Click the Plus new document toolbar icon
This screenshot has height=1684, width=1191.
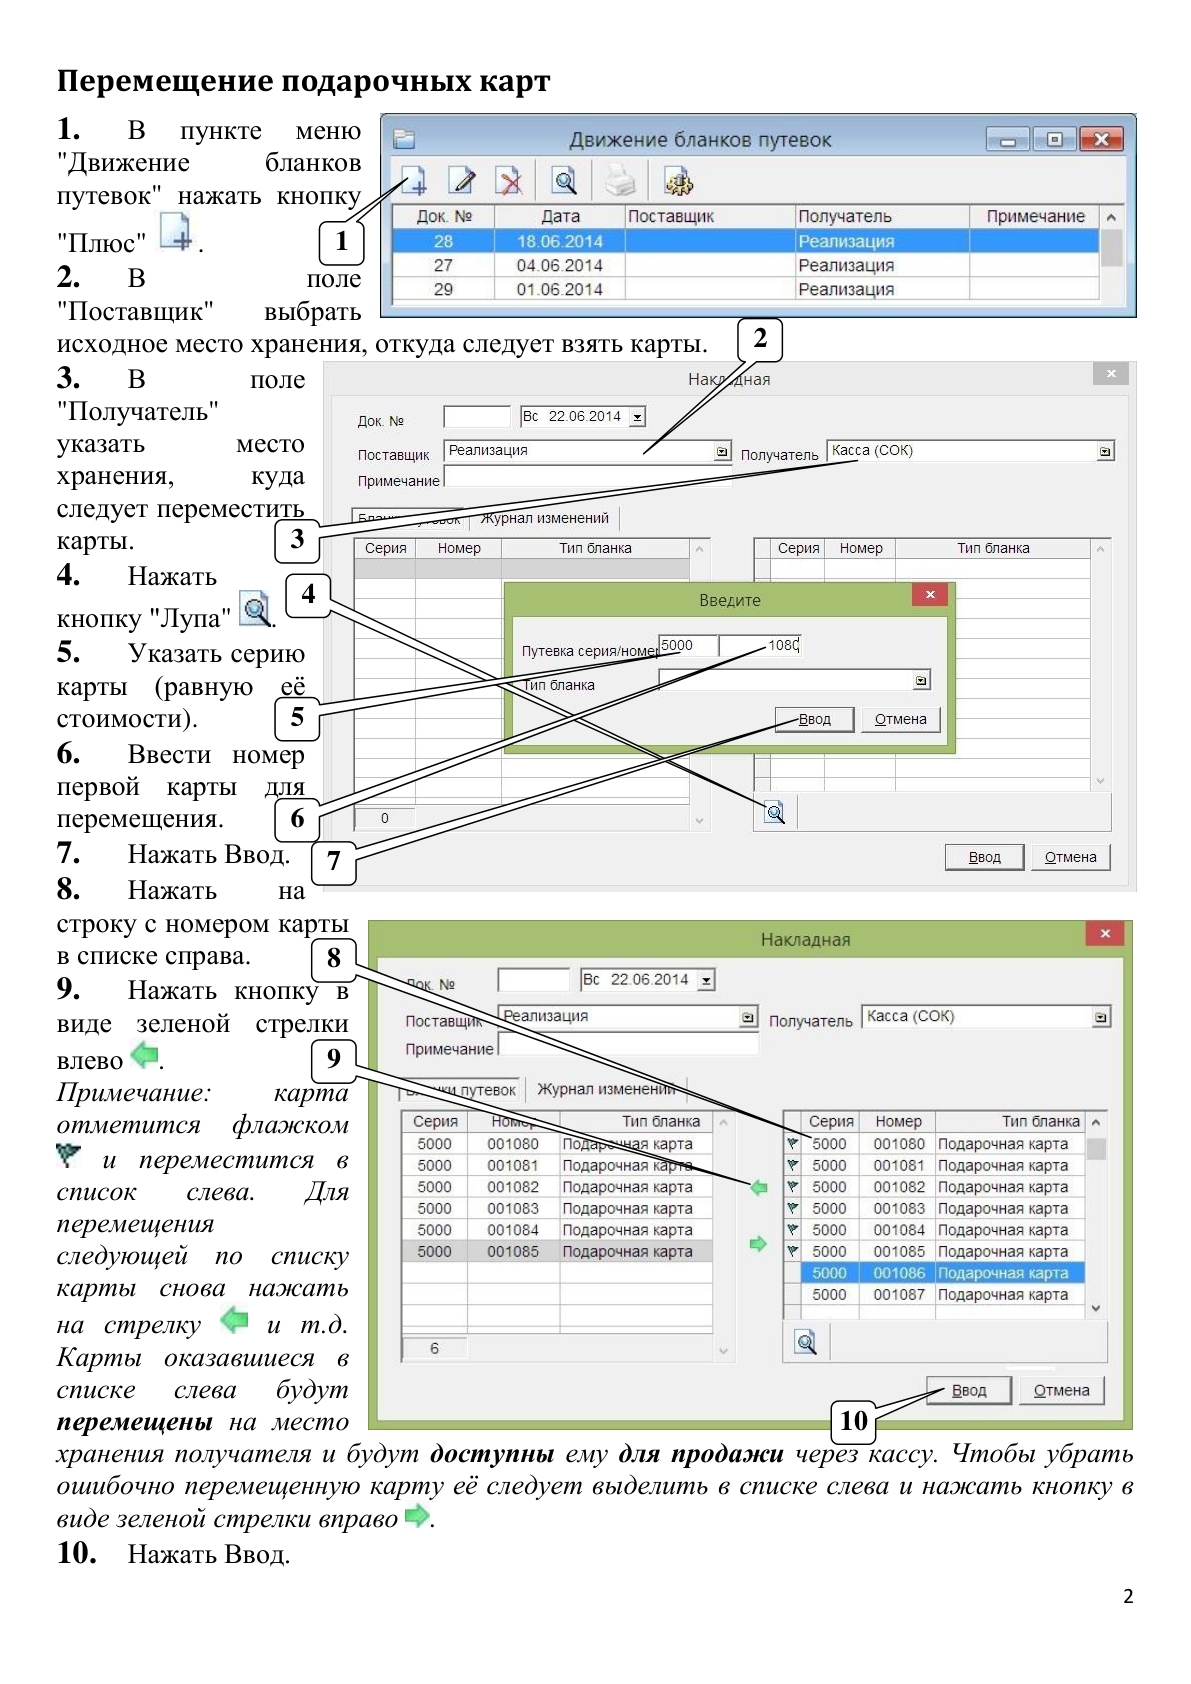[x=414, y=181]
